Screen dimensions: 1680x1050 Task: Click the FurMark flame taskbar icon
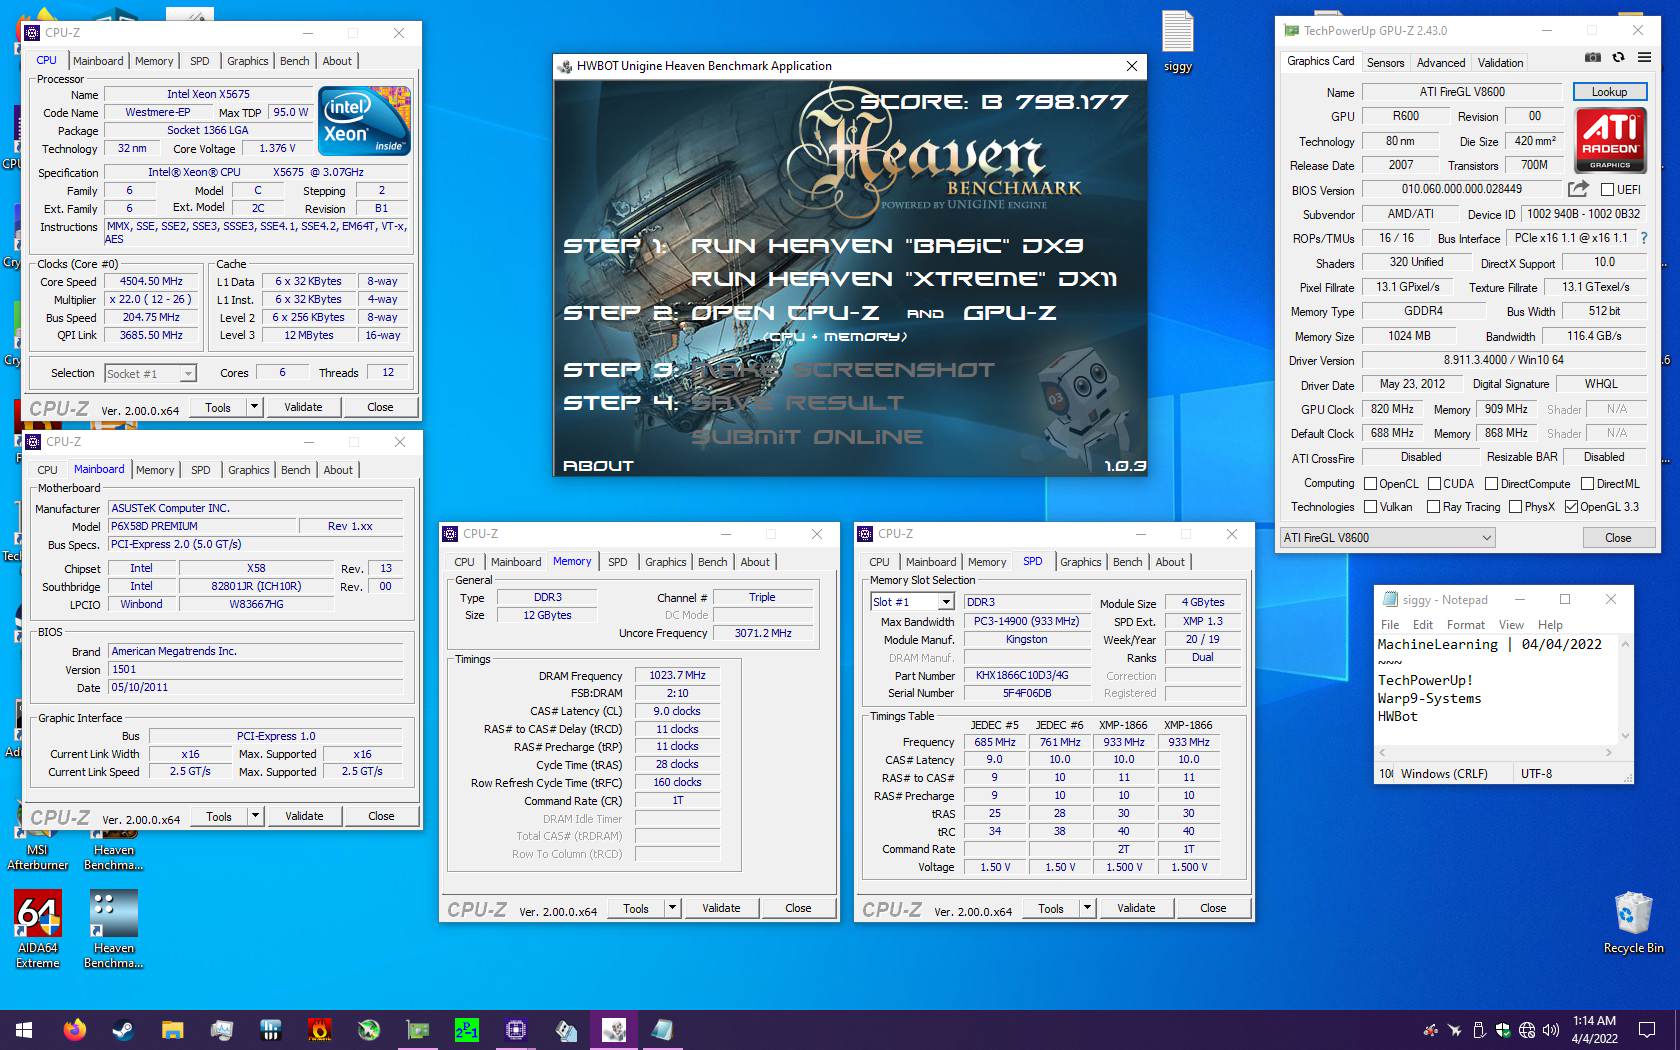coord(320,1029)
